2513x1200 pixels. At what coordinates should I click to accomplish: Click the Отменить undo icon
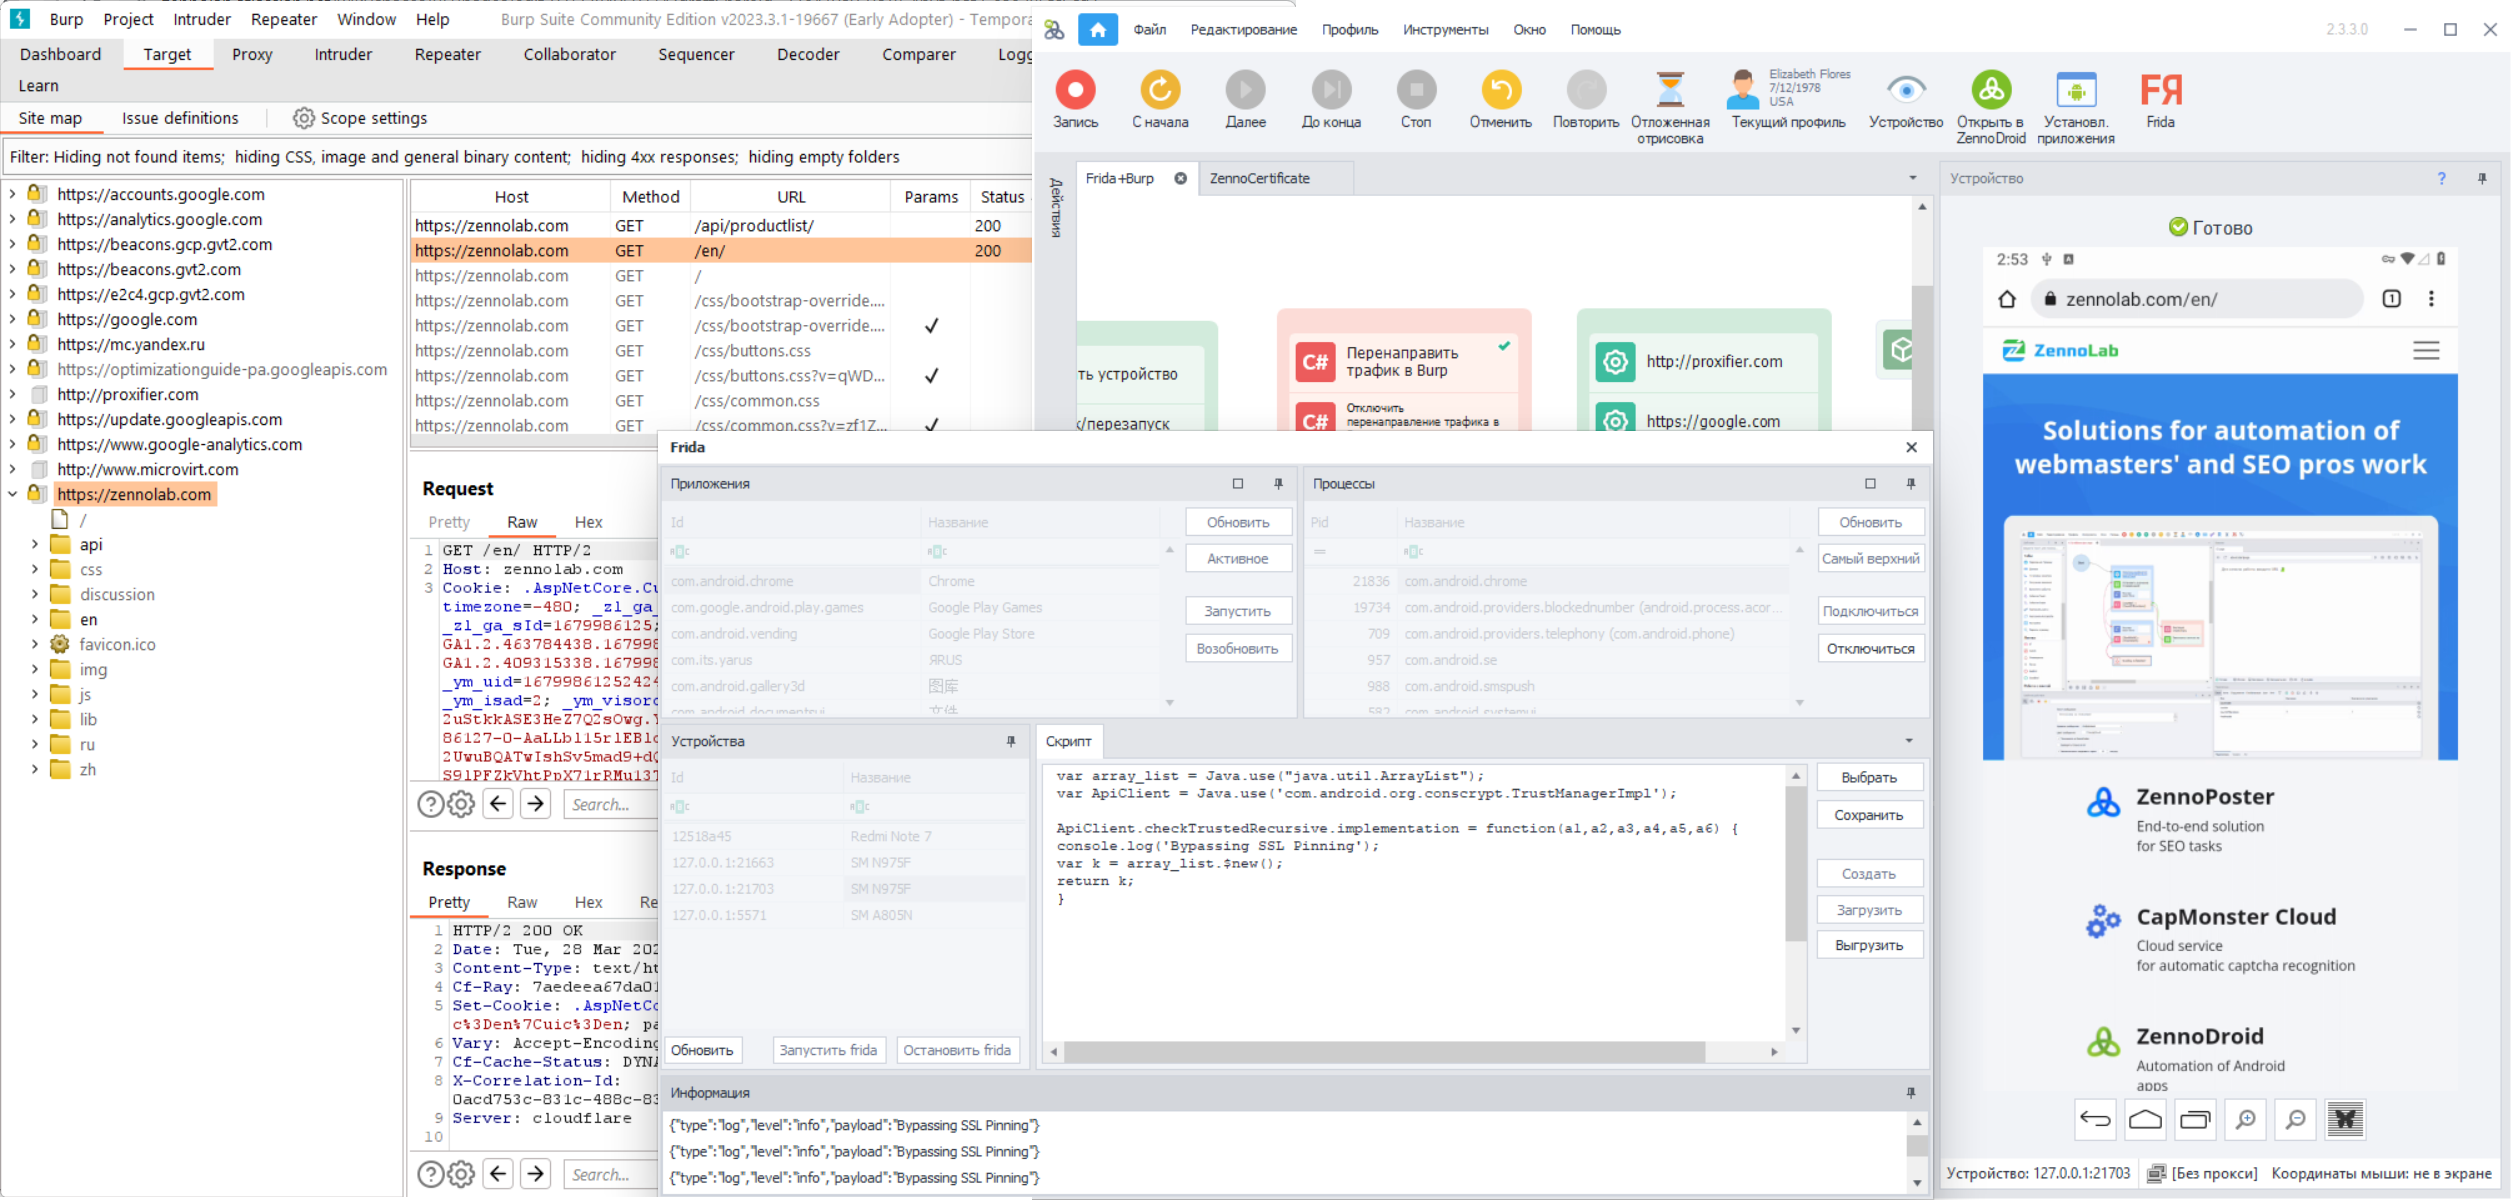click(1500, 91)
